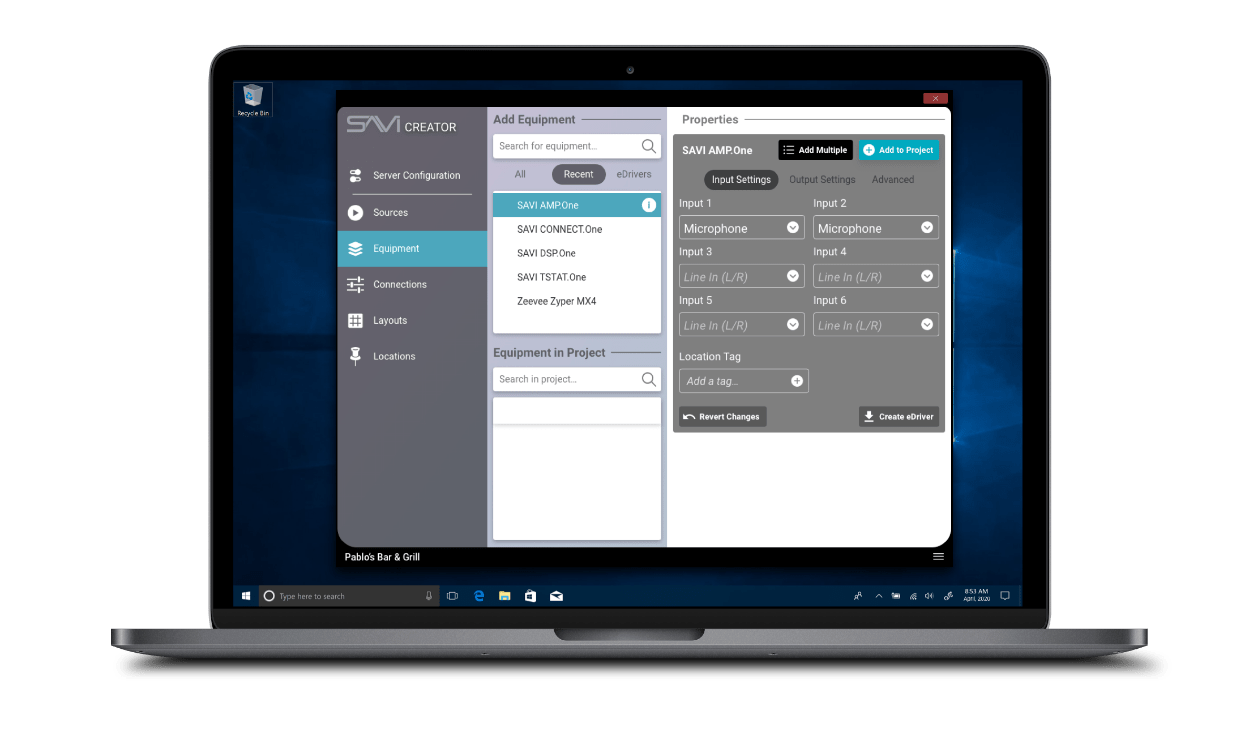Select Zeevee Zyper MX4 in the list
The image size is (1258, 732).
coord(577,301)
